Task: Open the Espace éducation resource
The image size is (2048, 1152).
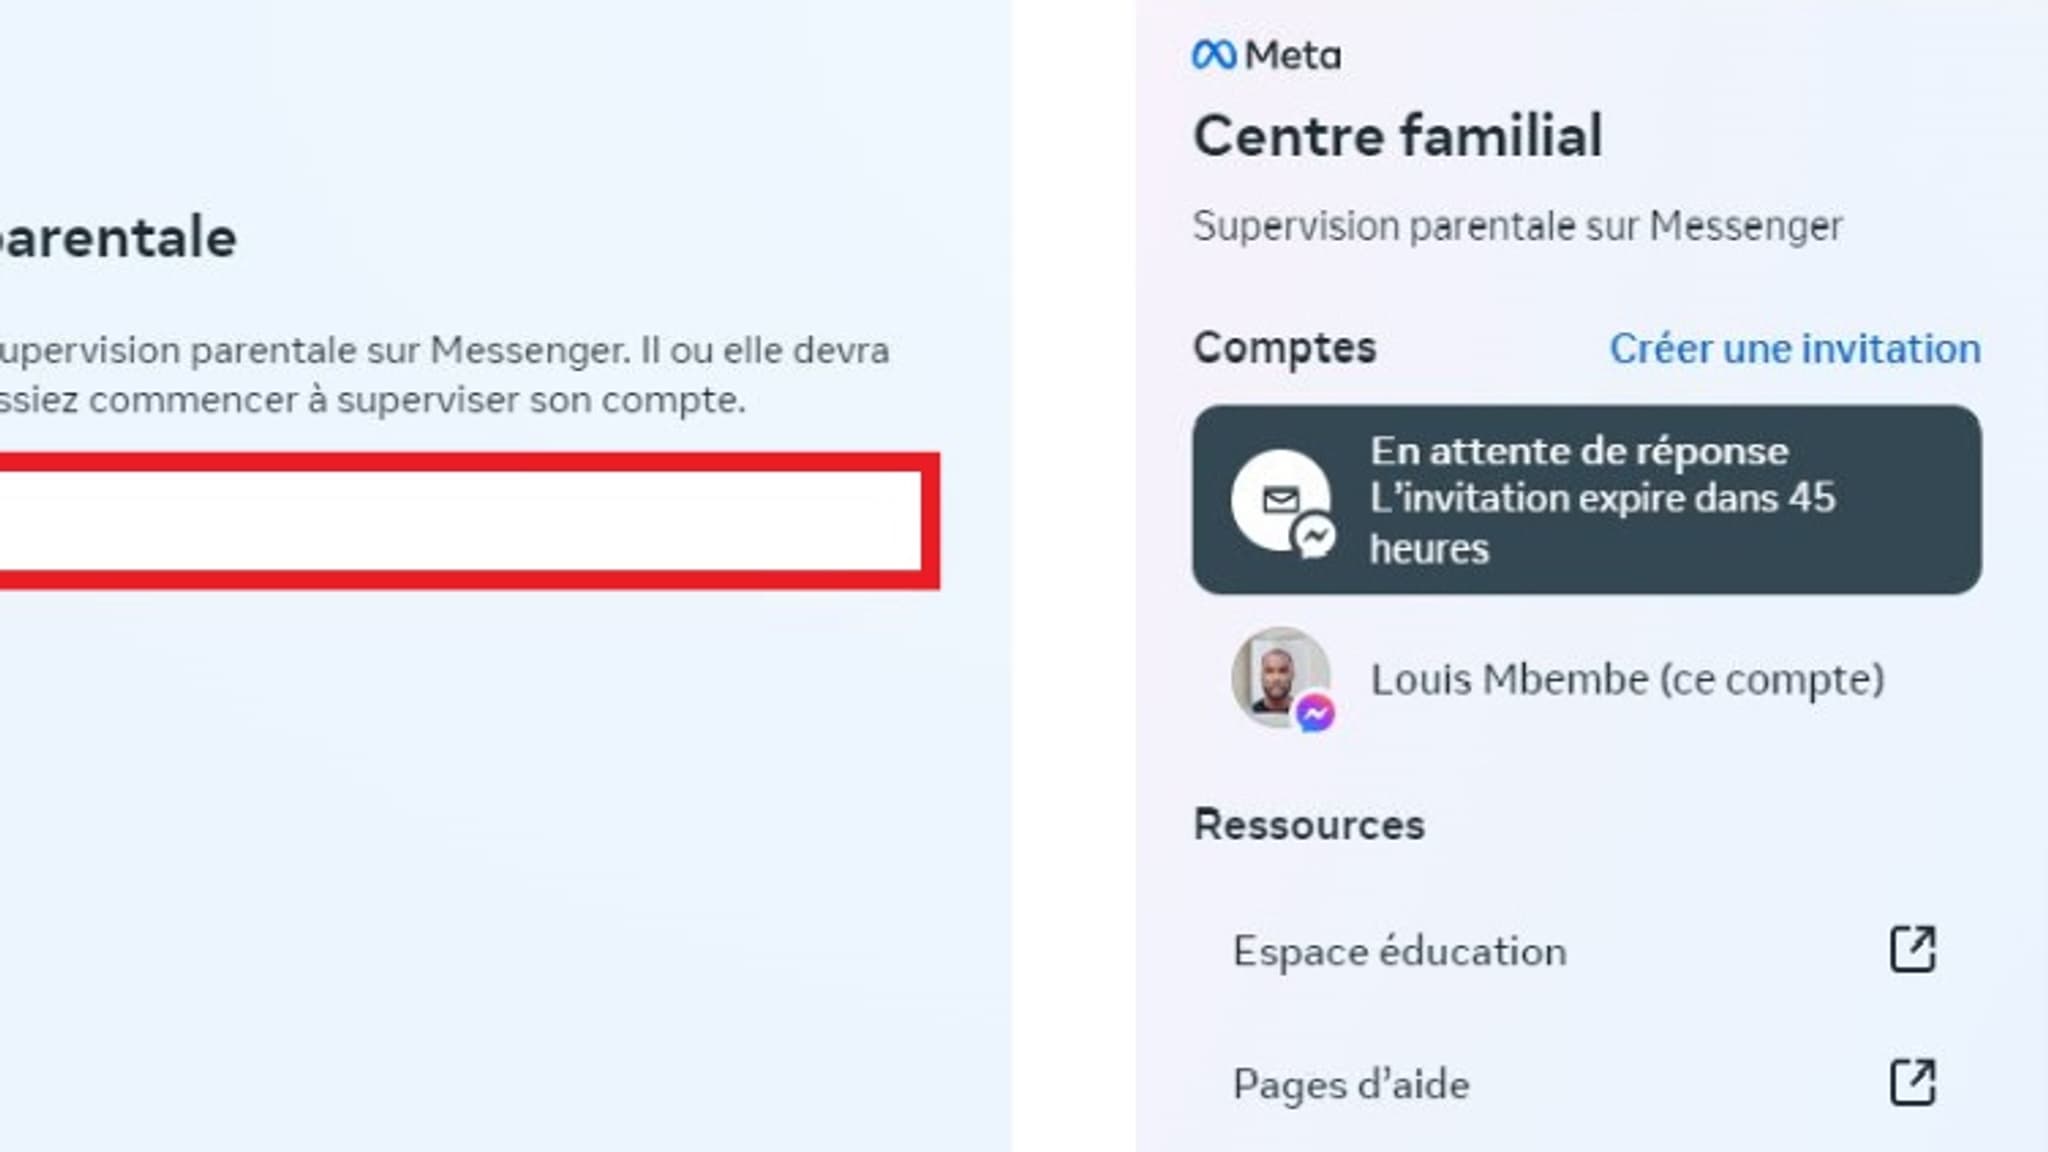Action: tap(1587, 950)
